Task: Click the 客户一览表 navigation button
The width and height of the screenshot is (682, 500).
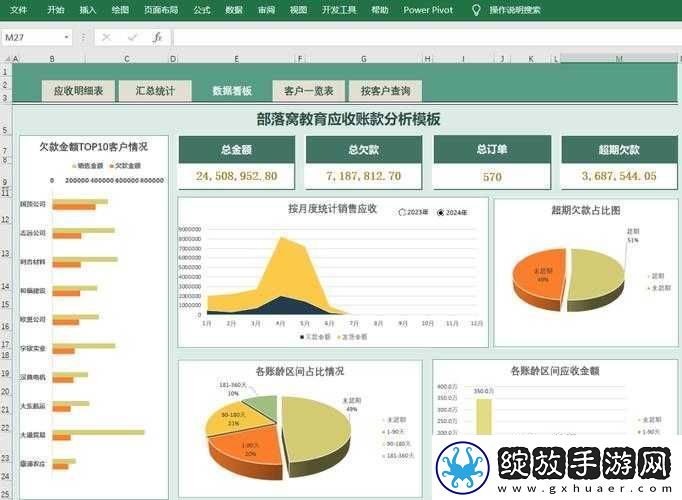Action: [309, 91]
